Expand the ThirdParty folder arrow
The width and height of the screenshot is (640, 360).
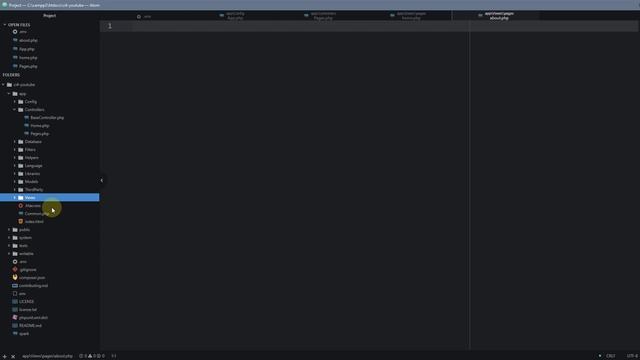[15, 190]
